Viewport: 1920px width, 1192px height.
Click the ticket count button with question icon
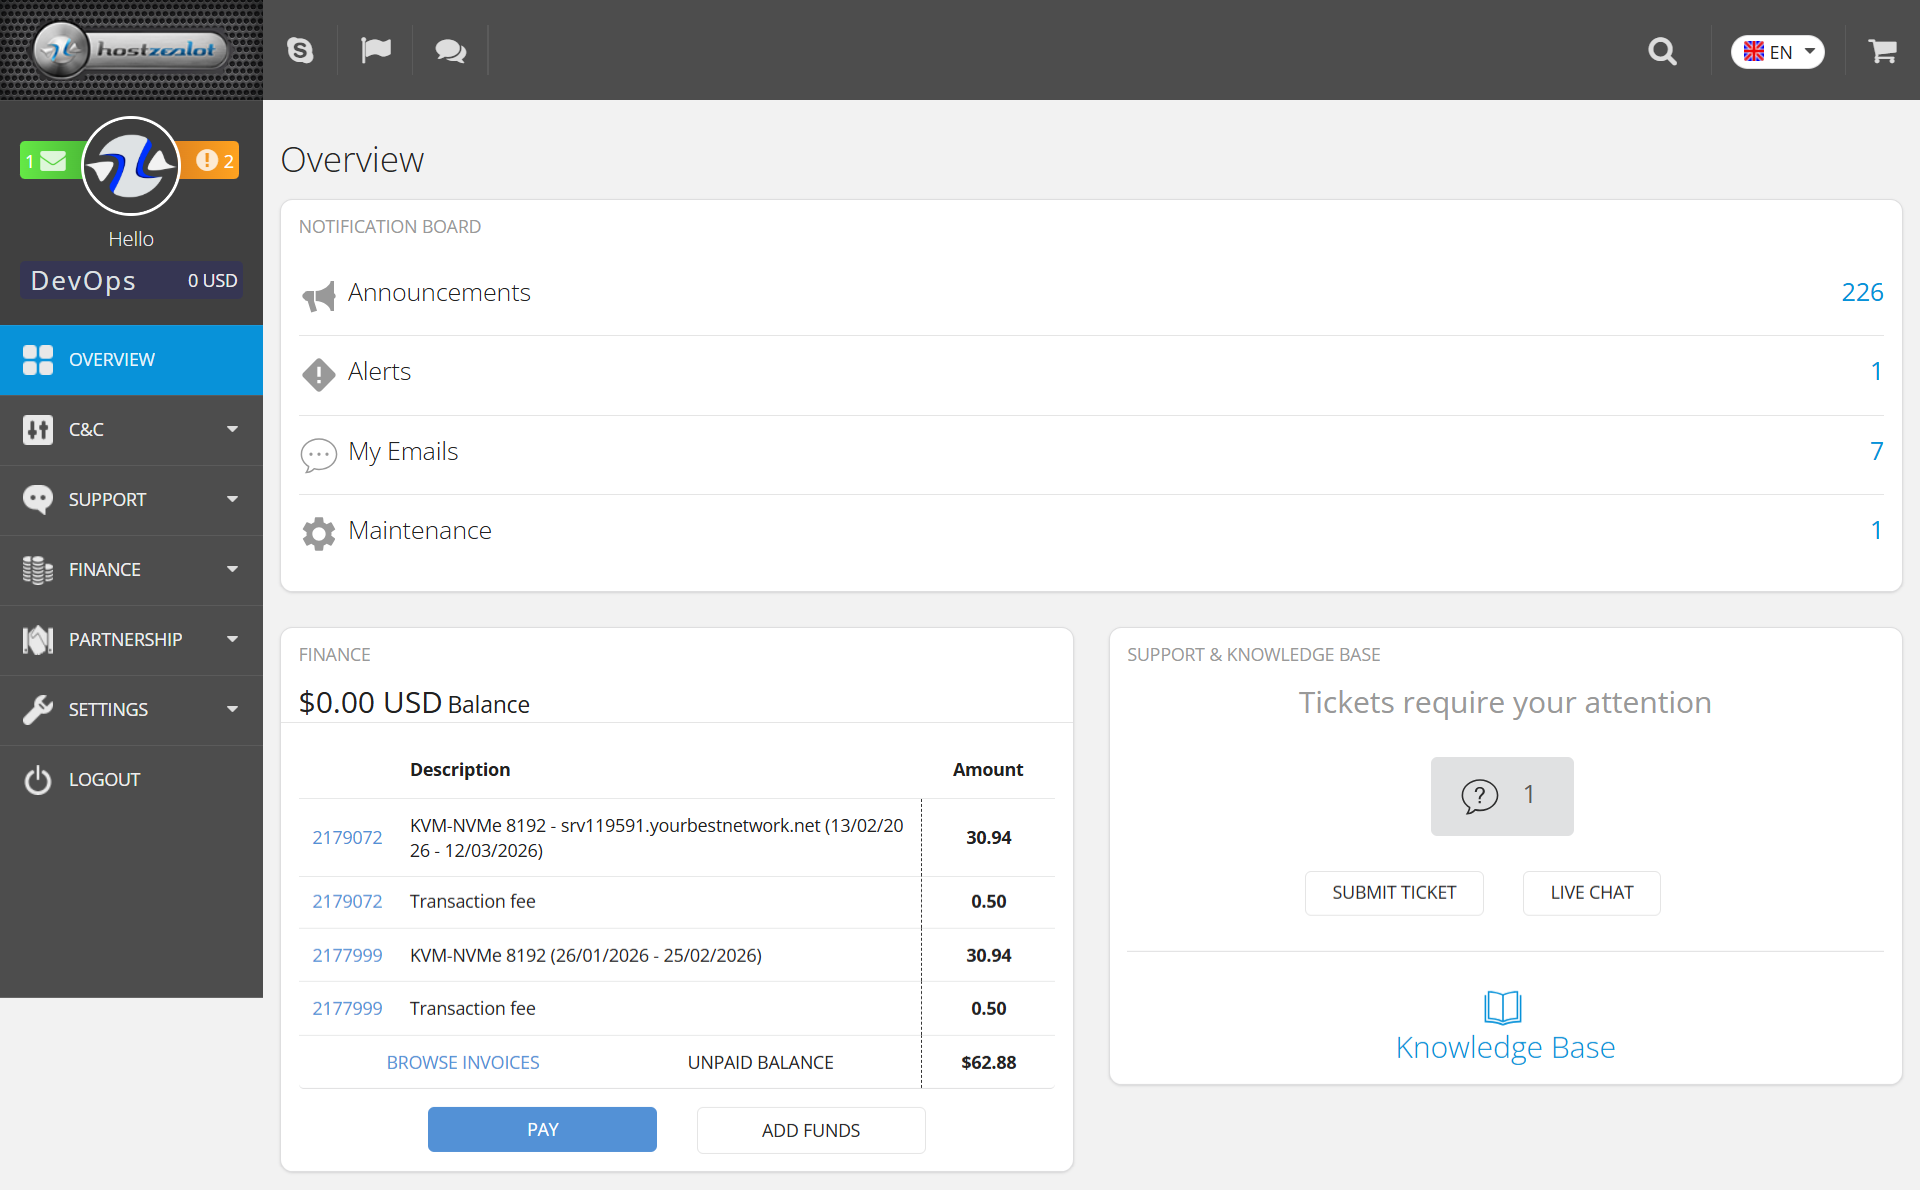coord(1502,796)
